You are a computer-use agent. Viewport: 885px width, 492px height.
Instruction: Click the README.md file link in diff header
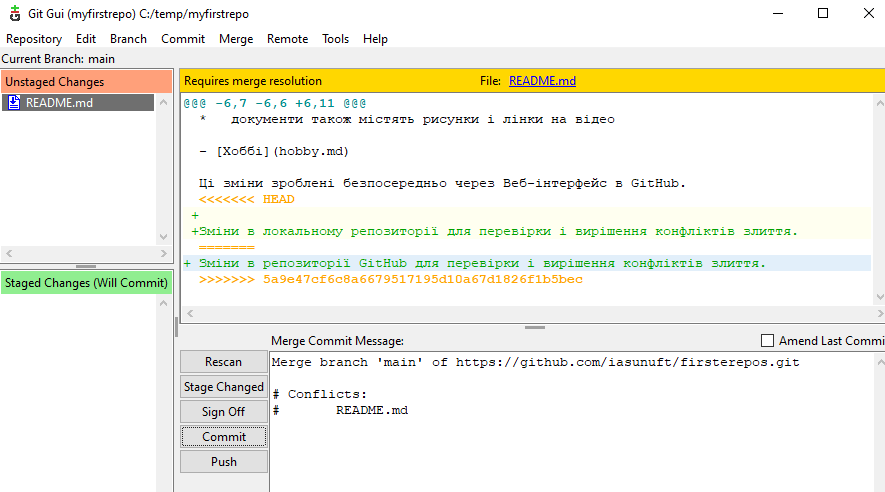click(x=542, y=81)
